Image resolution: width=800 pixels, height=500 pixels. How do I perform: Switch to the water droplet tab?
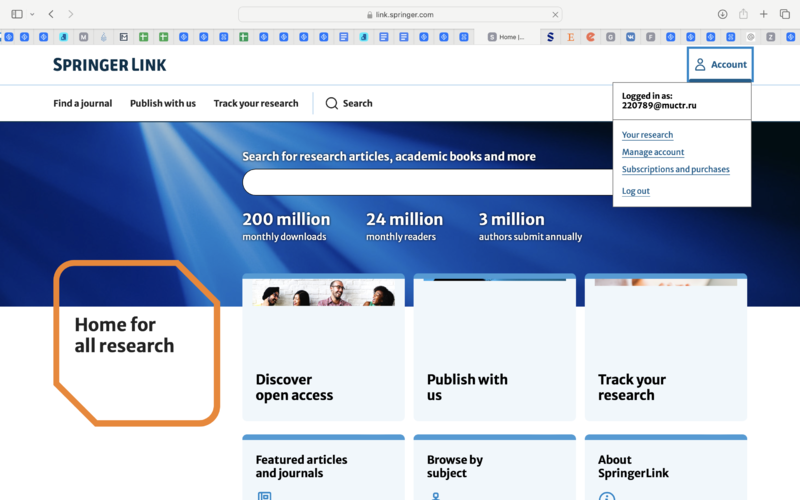104,37
